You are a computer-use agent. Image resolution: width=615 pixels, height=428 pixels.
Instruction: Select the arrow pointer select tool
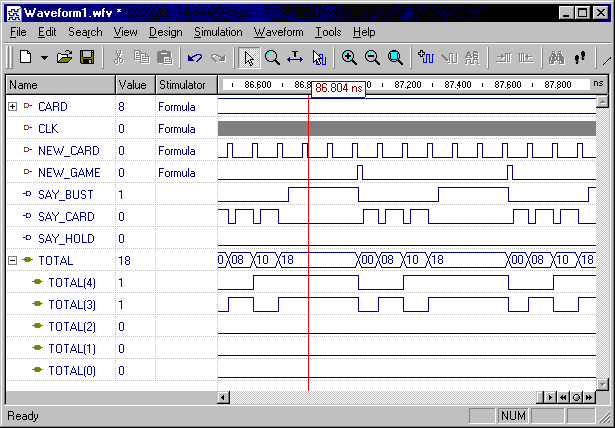coord(250,58)
